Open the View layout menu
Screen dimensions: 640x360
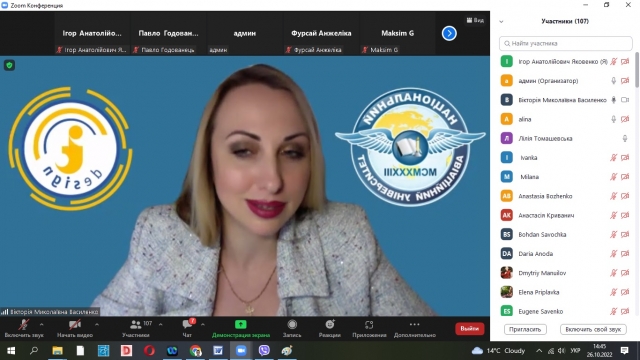[x=475, y=20]
